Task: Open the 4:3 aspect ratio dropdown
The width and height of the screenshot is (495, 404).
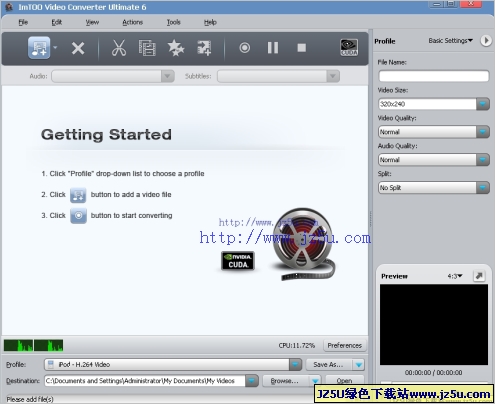Action: (x=455, y=276)
